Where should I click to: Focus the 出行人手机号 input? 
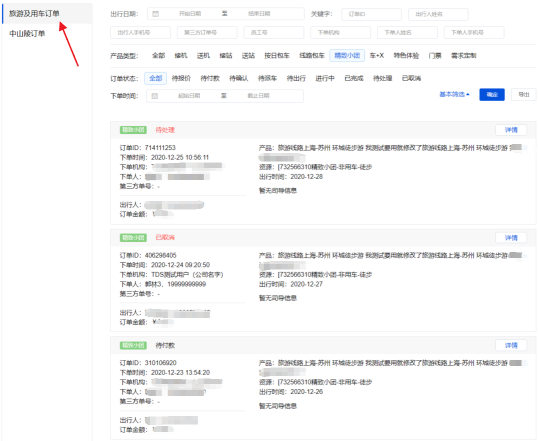(x=140, y=33)
